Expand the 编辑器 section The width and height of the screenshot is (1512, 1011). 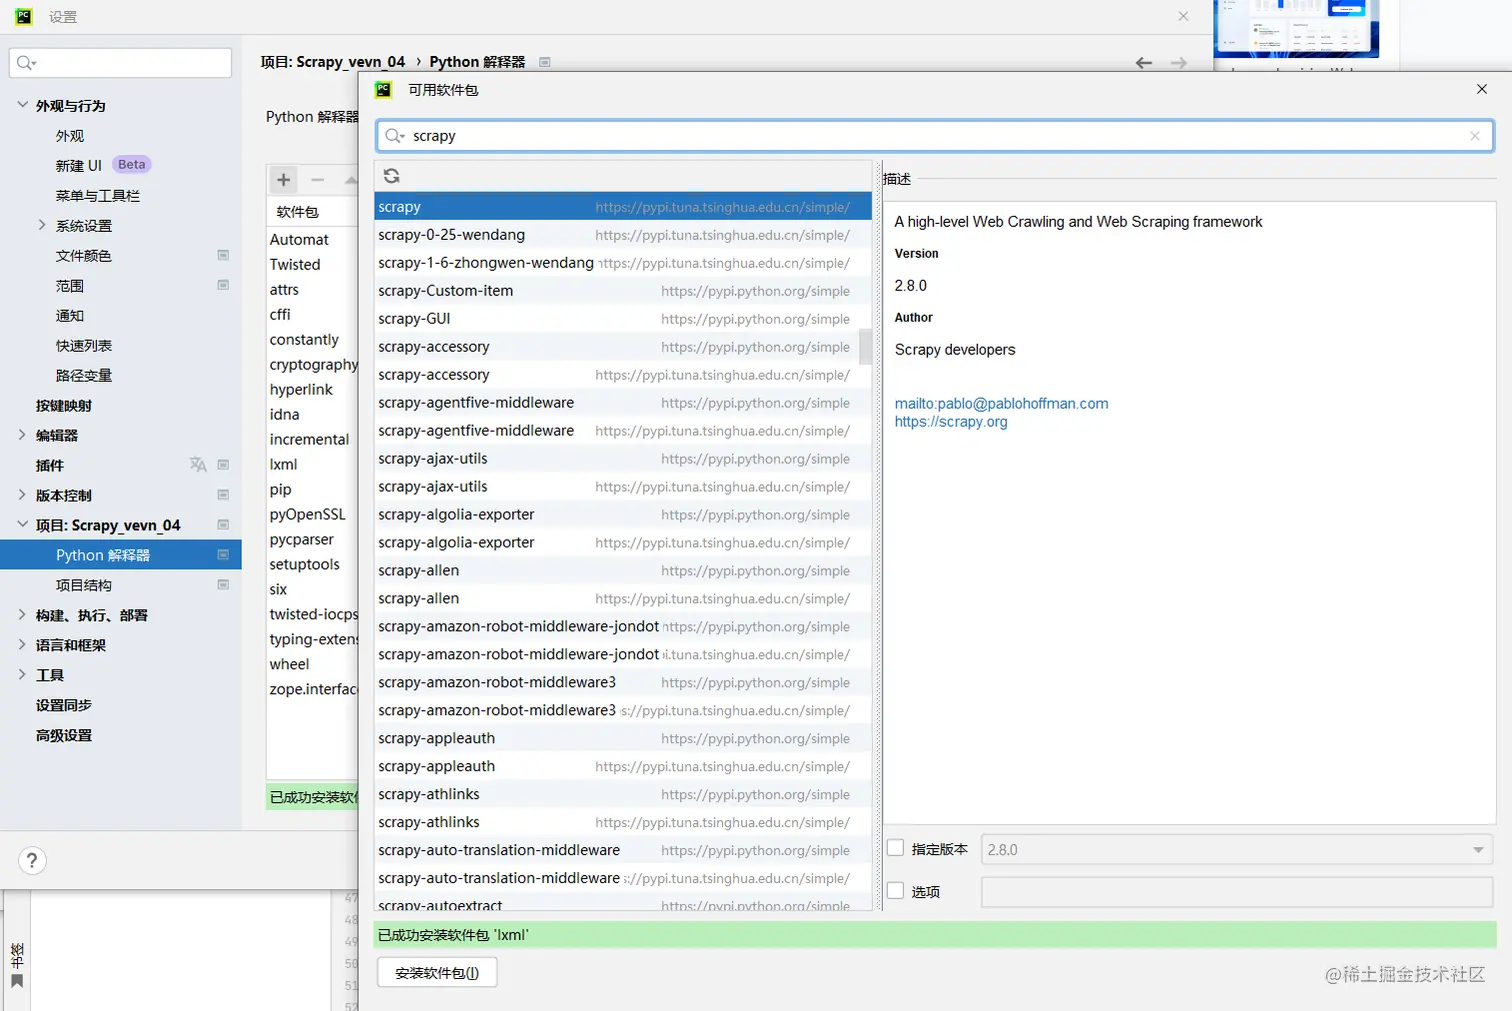point(22,435)
